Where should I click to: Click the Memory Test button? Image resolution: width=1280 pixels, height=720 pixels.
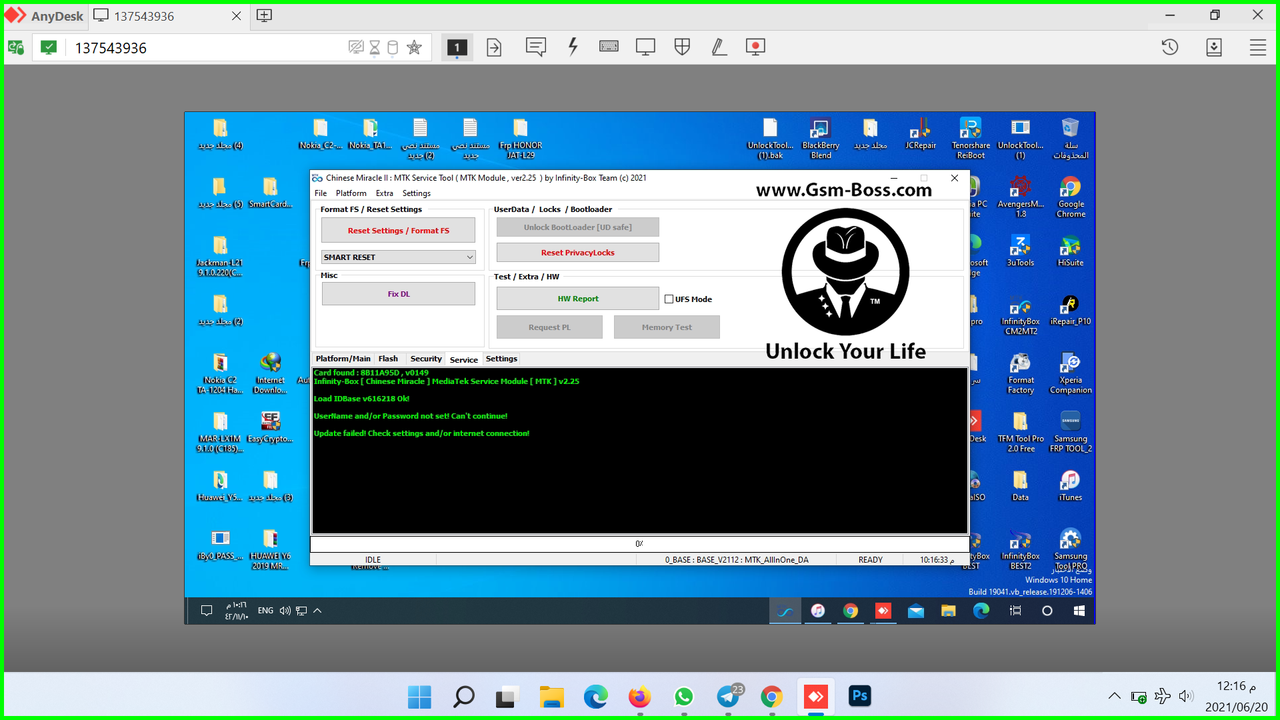667,327
